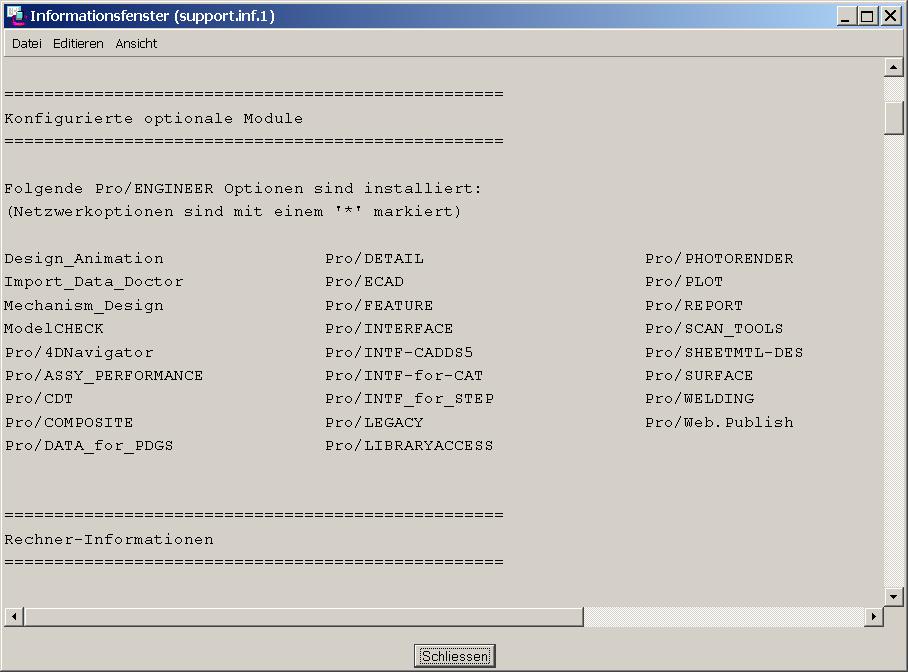Click the vertical scrollbar thumb

click(x=894, y=118)
